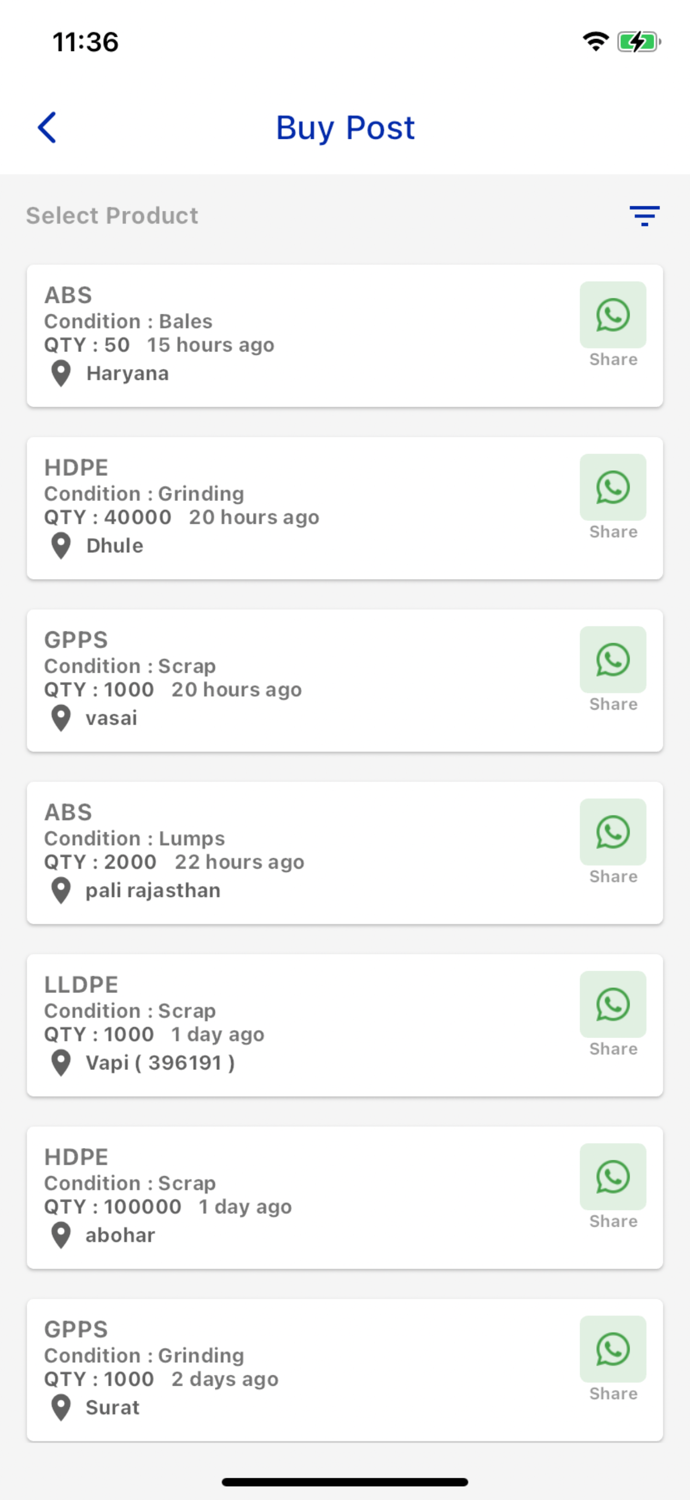Image resolution: width=690 pixels, height=1500 pixels.
Task: Click the Share label under the ABS Bales card
Action: tap(612, 359)
